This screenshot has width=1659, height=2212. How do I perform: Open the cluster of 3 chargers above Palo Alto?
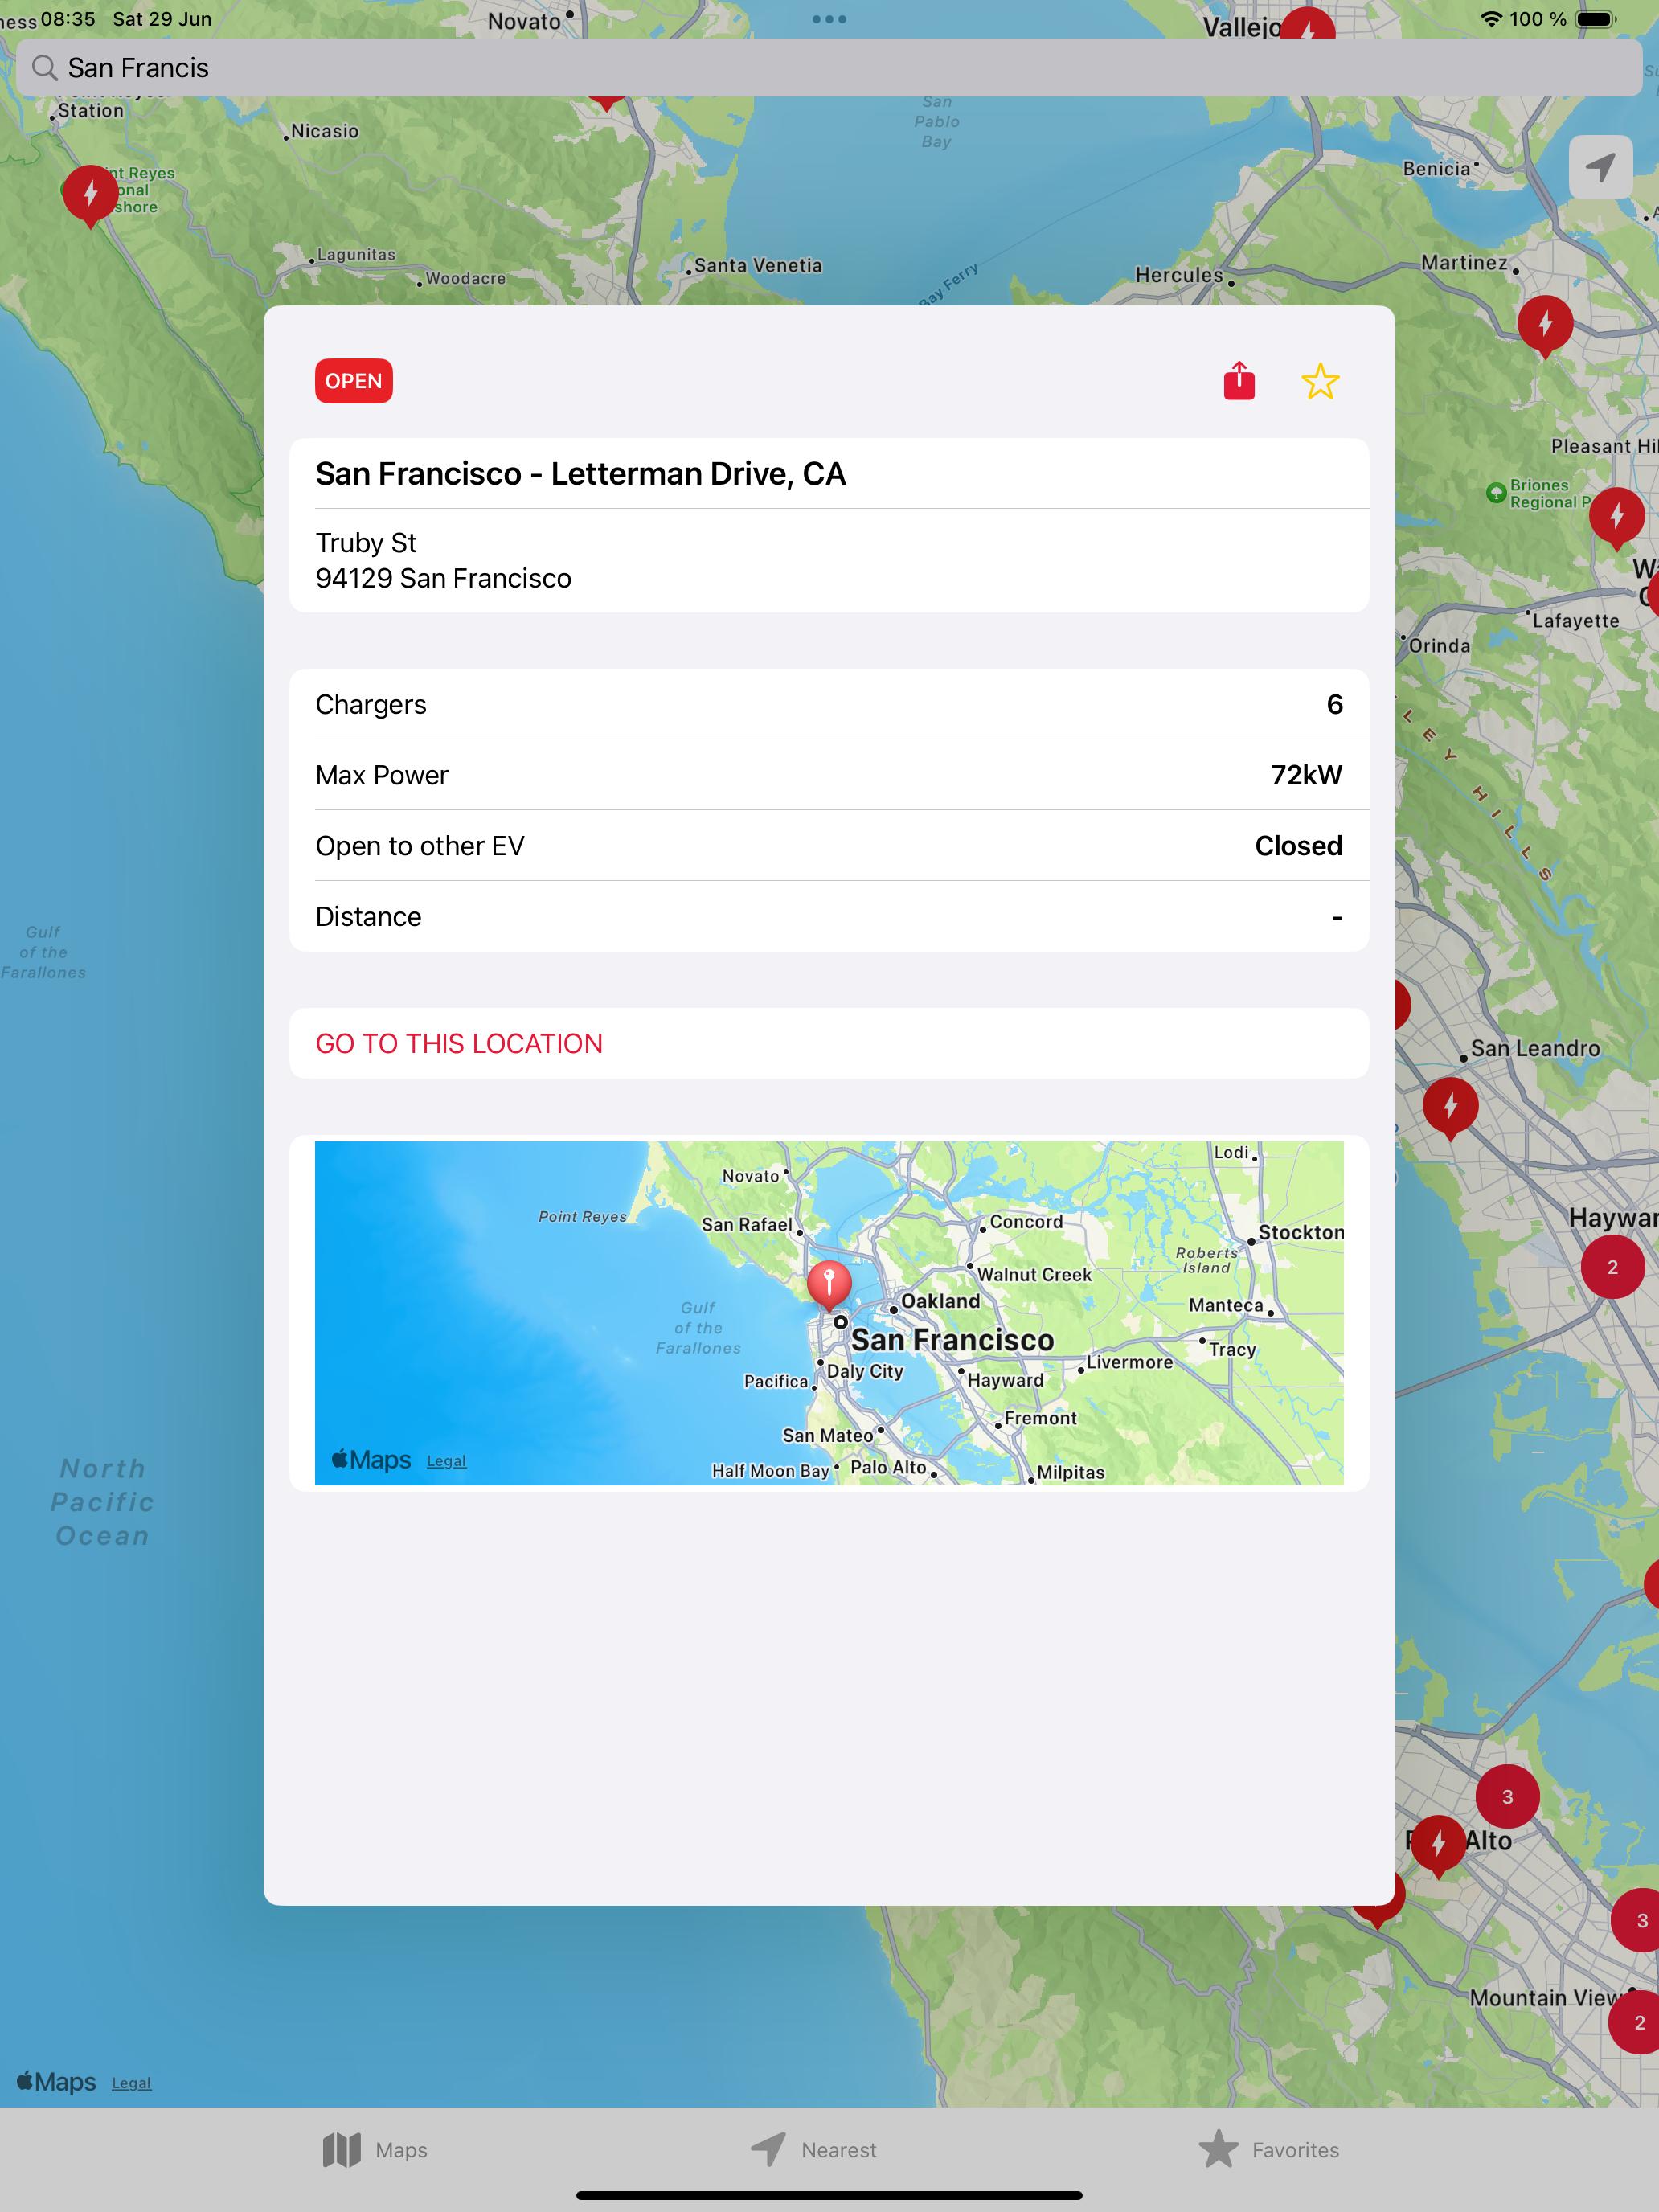tap(1507, 1797)
